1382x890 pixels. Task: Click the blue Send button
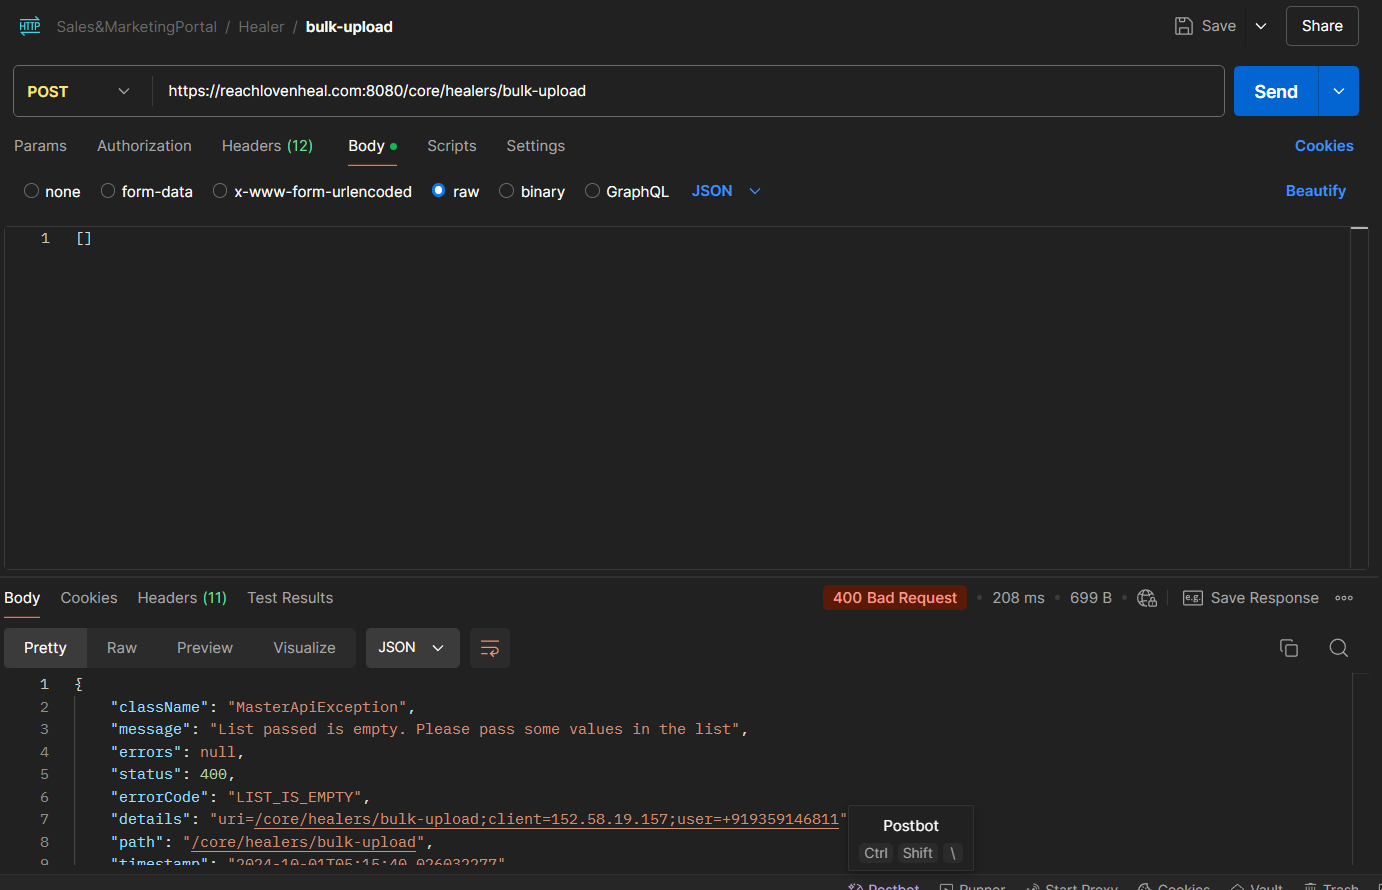(x=1276, y=91)
